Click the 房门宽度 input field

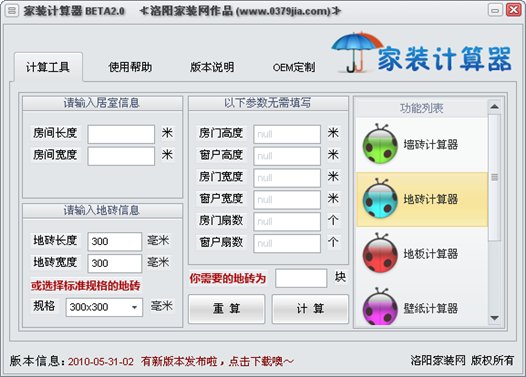(287, 178)
